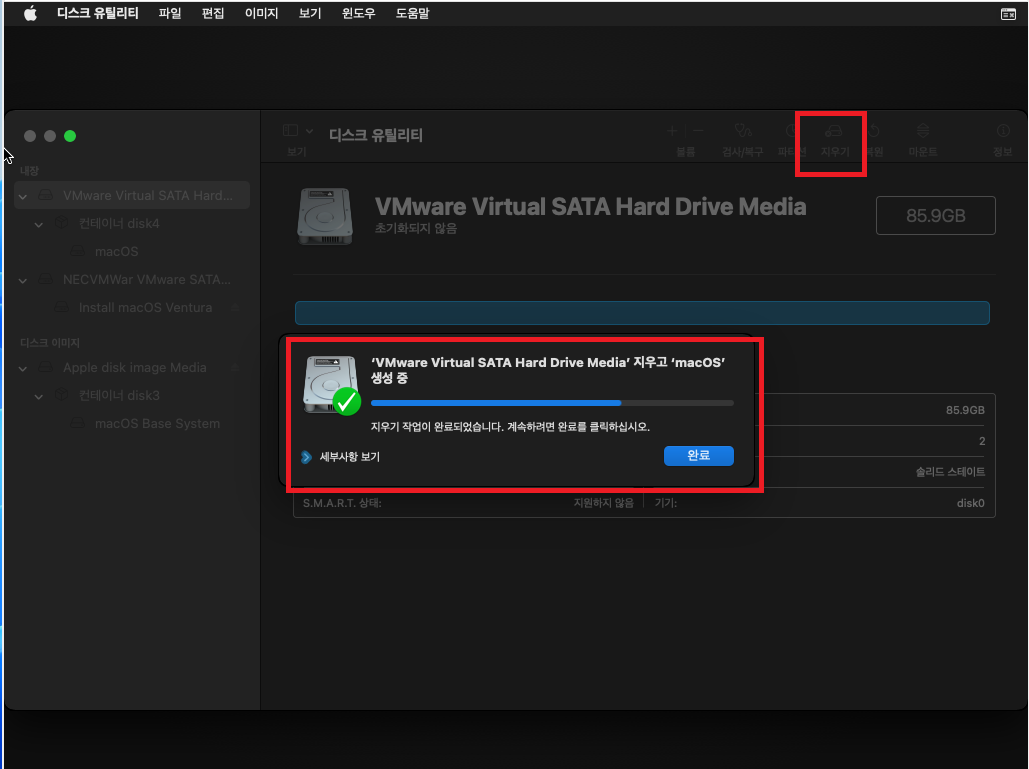Select macOS Base System volume
1029x769 pixels.
[157, 423]
